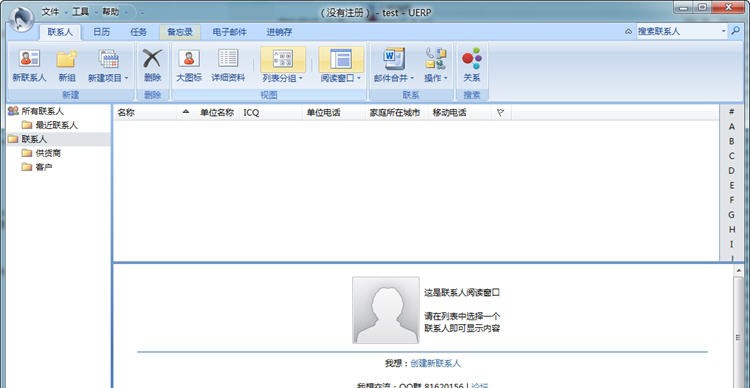750x388 pixels.
Task: Click the 列表分组 list grouping icon
Action: pyautogui.click(x=283, y=59)
